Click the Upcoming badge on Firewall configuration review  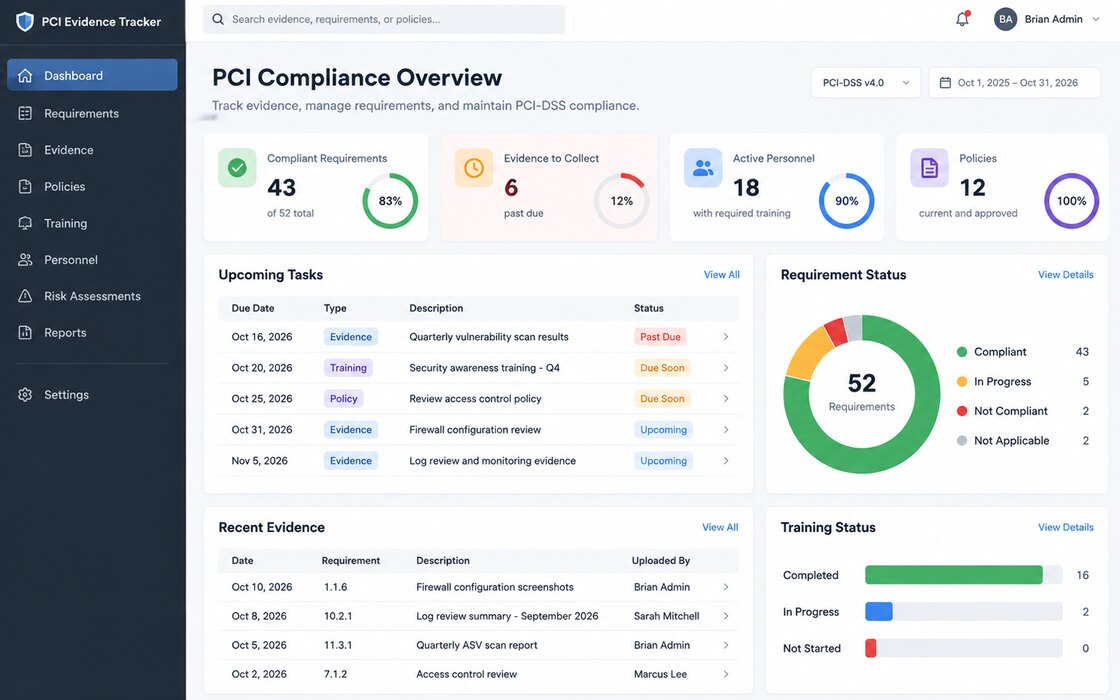coord(664,429)
